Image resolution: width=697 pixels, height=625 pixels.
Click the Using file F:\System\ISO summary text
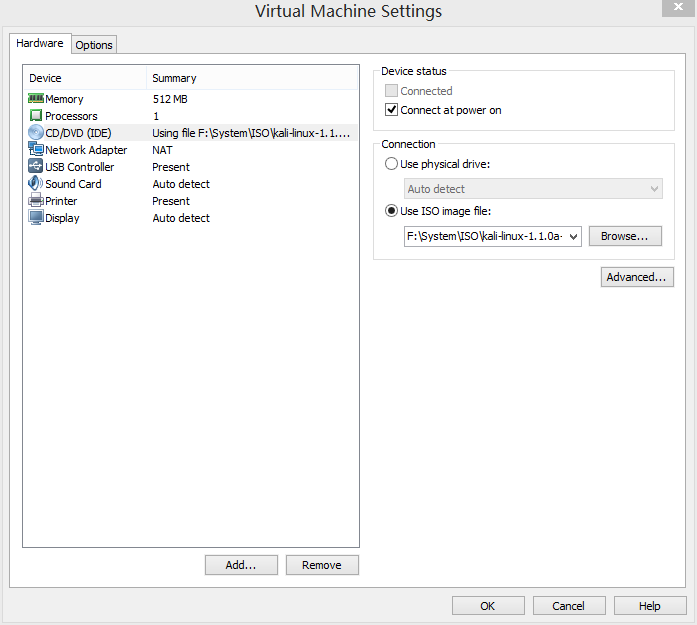[x=251, y=133]
